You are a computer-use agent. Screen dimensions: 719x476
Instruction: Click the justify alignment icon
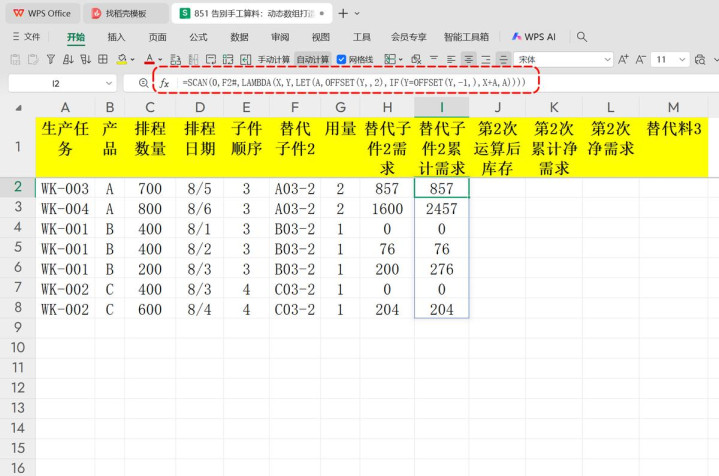click(503, 60)
